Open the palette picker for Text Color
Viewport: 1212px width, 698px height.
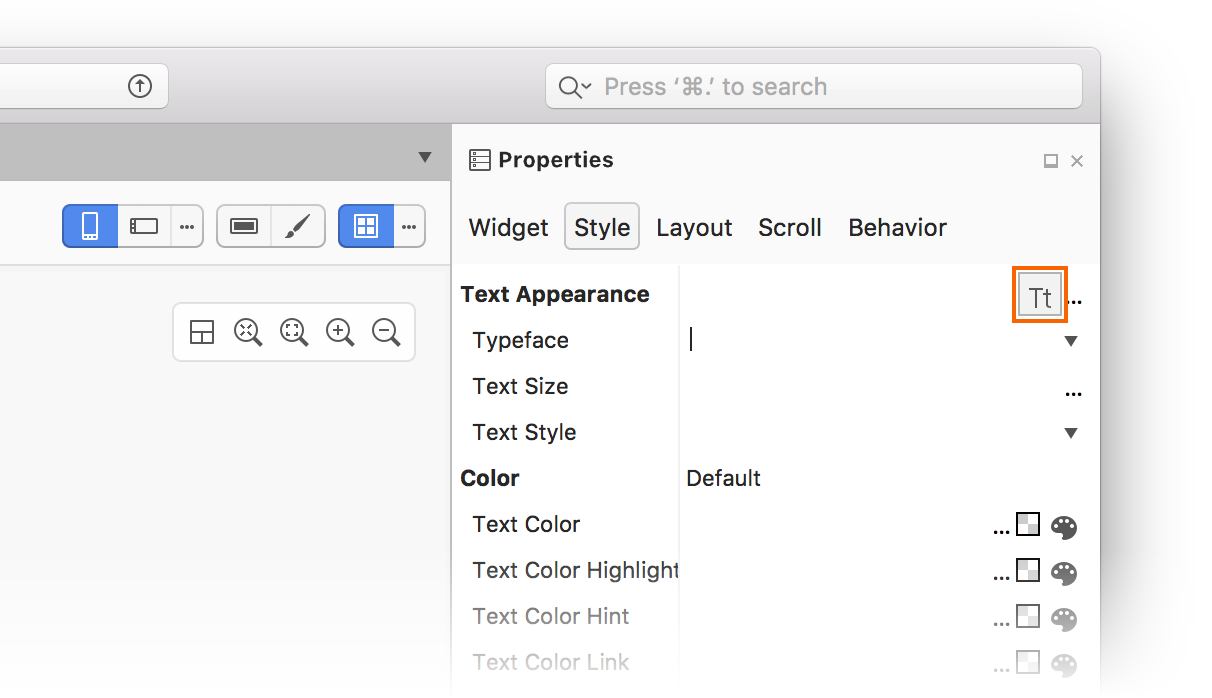click(x=1064, y=527)
